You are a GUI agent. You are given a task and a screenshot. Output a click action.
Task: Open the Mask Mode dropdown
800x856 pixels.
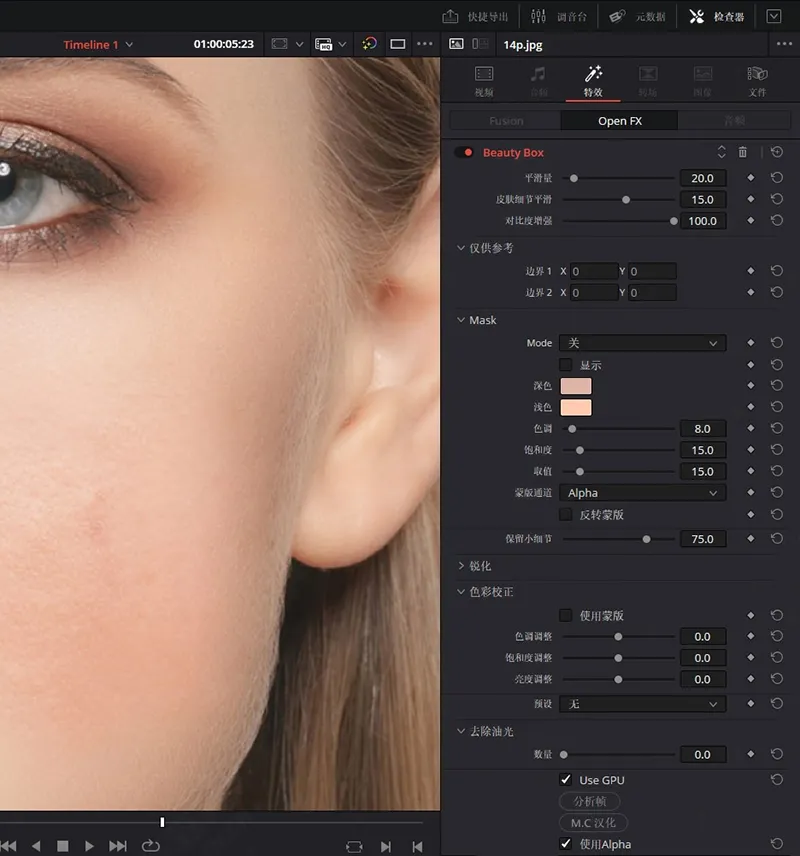[x=642, y=343]
